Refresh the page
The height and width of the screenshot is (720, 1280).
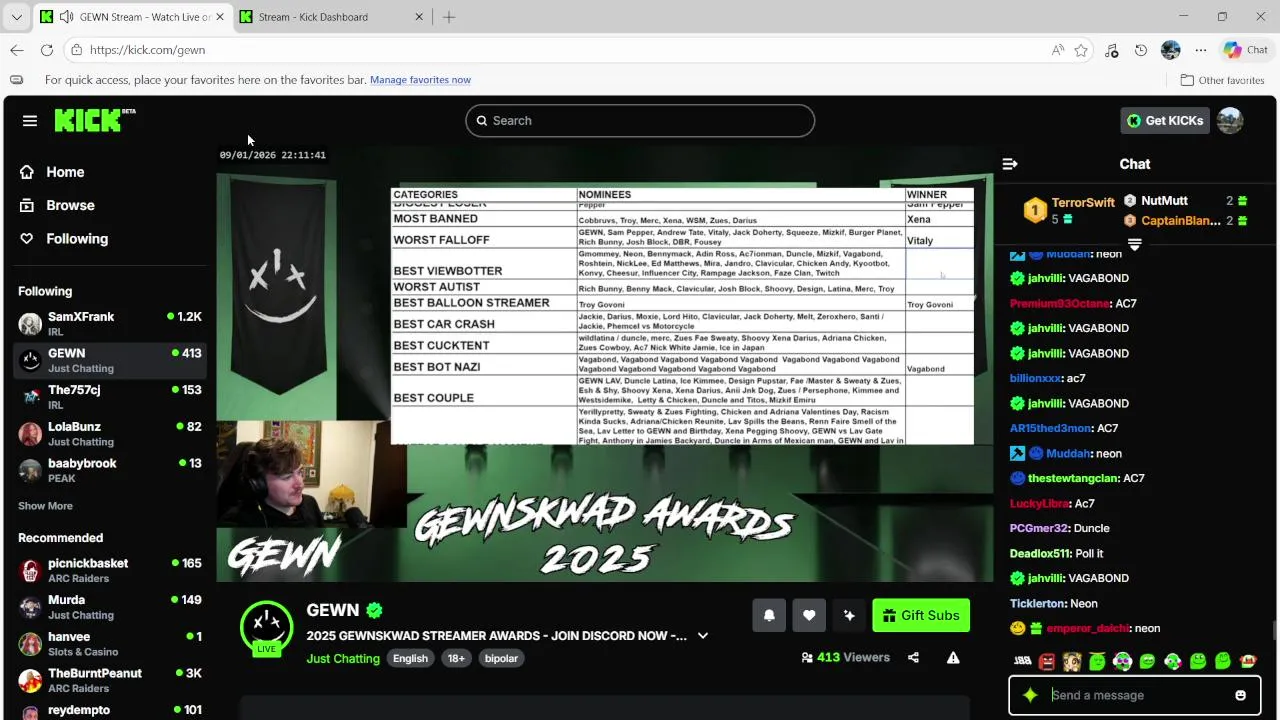[47, 50]
